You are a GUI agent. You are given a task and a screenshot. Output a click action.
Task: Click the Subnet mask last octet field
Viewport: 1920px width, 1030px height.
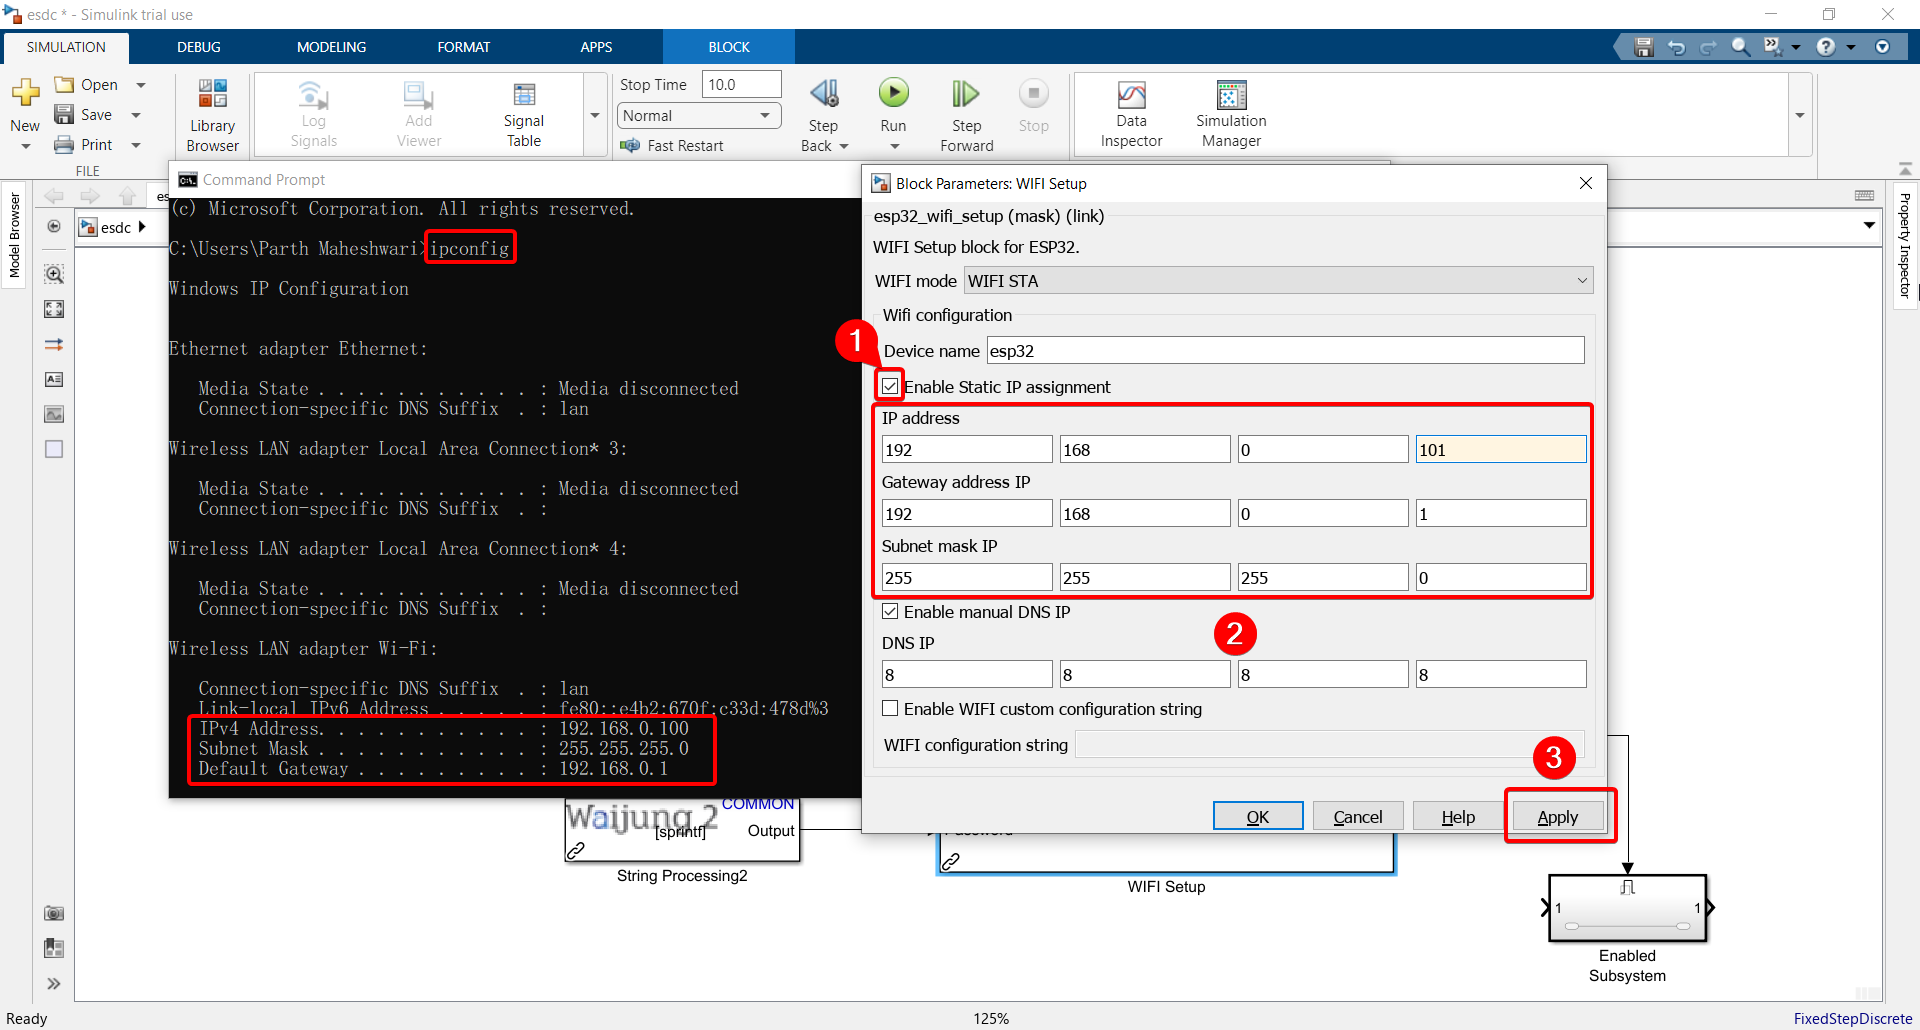pos(1500,577)
